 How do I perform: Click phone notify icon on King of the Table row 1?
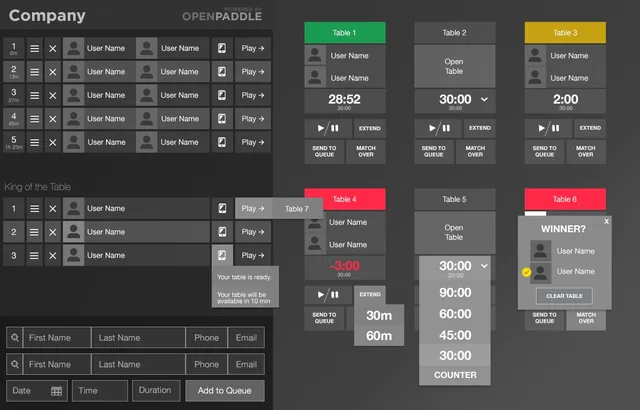pos(222,208)
